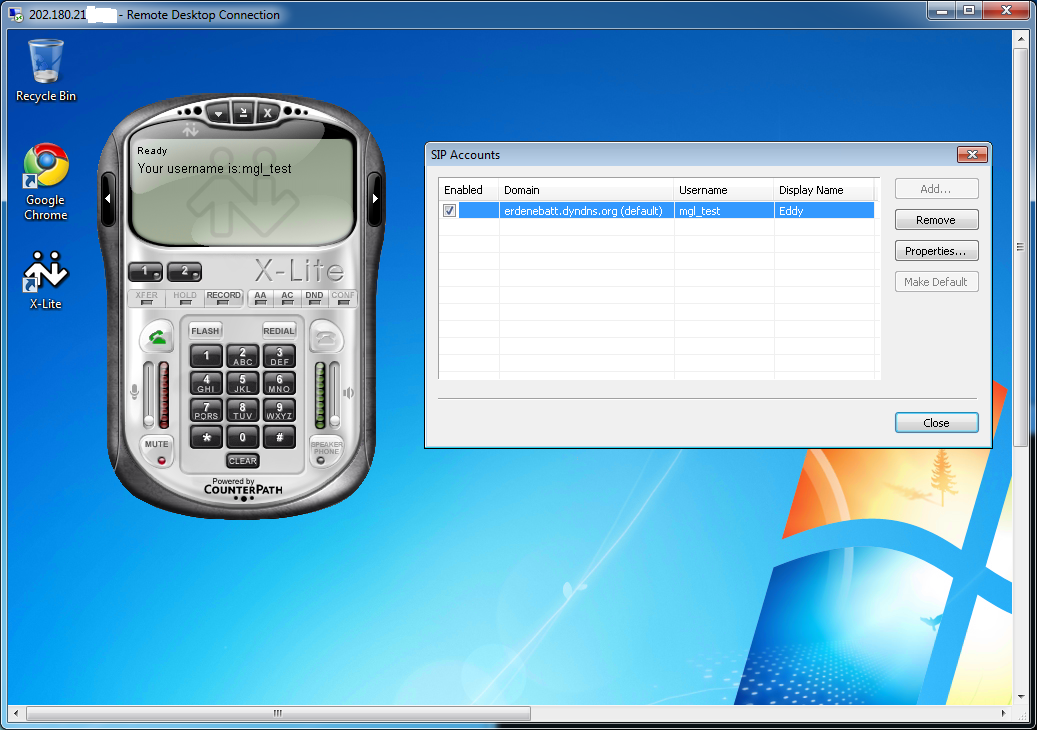Expand the left side drawer of X-Lite
The height and width of the screenshot is (730, 1037).
coord(108,198)
